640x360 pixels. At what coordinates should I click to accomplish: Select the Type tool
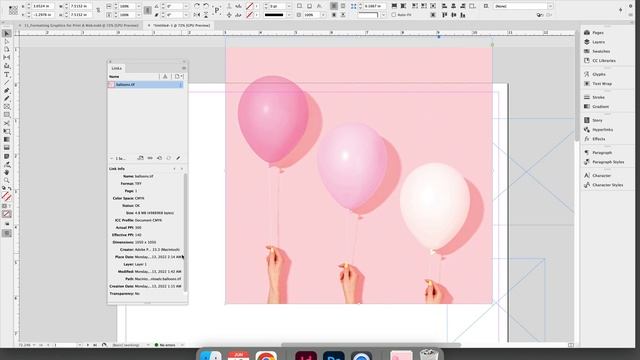tap(7, 75)
